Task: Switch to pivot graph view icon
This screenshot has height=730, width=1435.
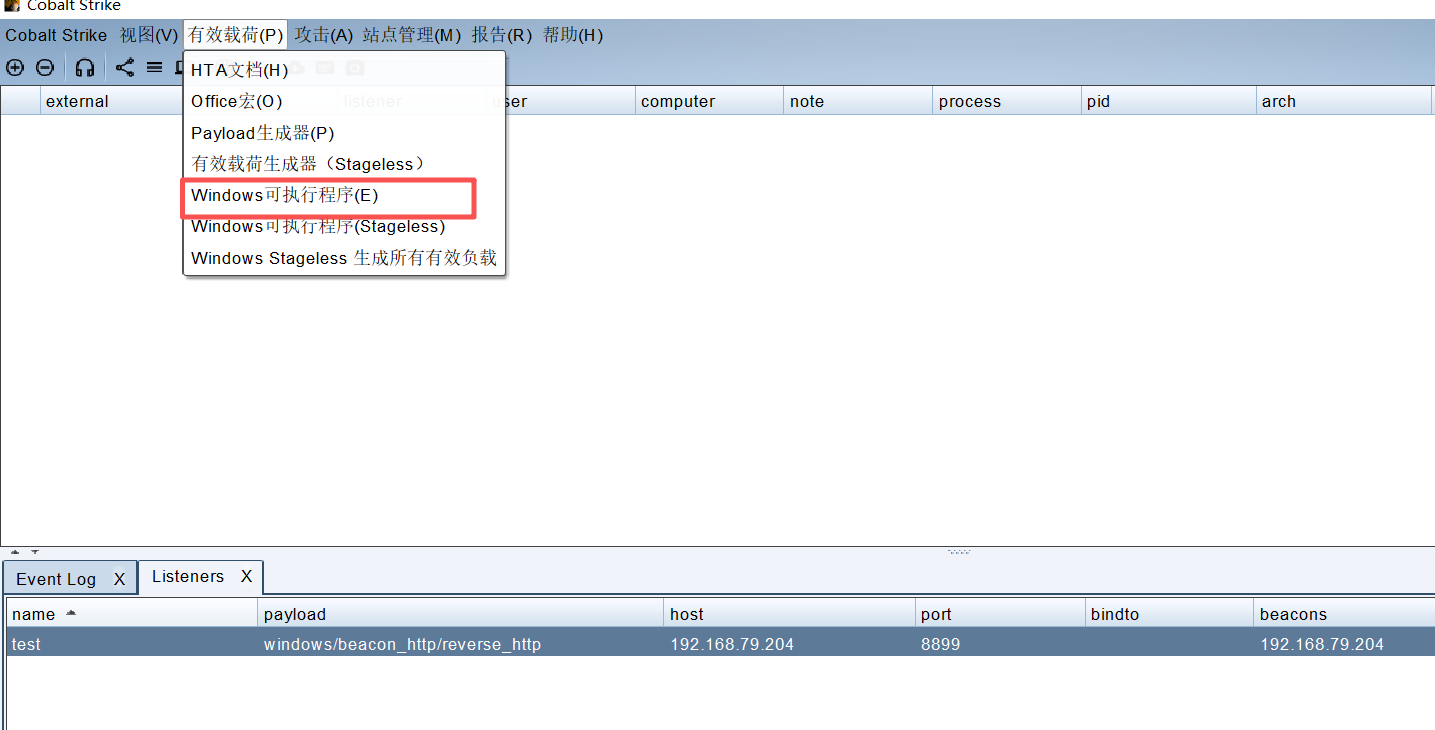Action: click(124, 68)
